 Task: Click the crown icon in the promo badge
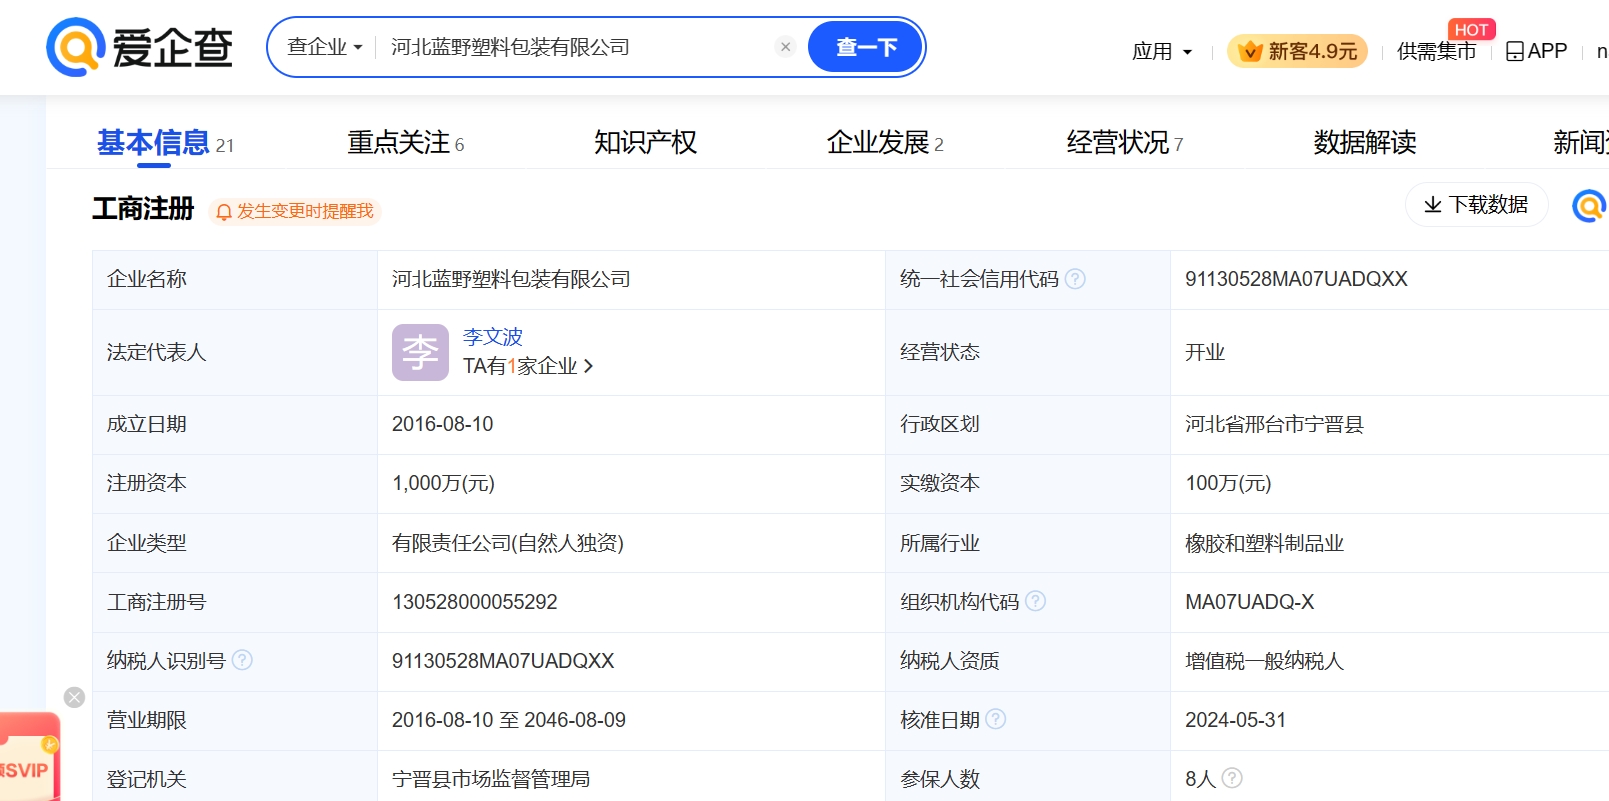[1250, 51]
